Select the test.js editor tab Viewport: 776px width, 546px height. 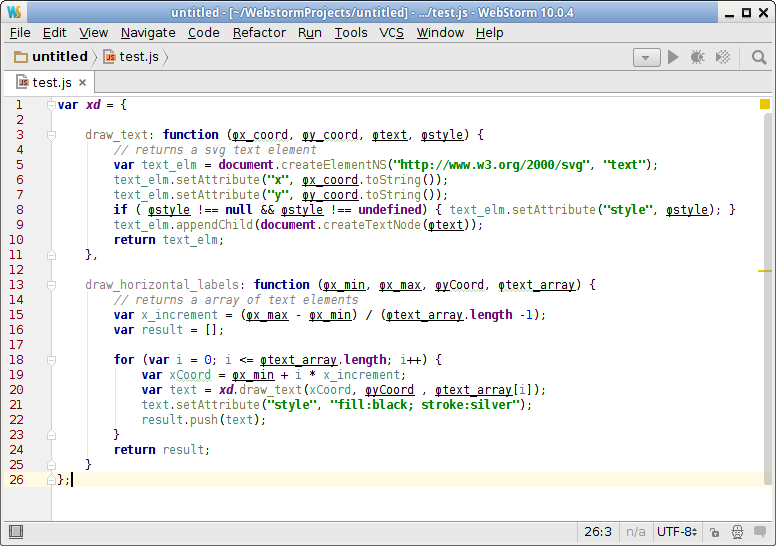click(x=48, y=83)
